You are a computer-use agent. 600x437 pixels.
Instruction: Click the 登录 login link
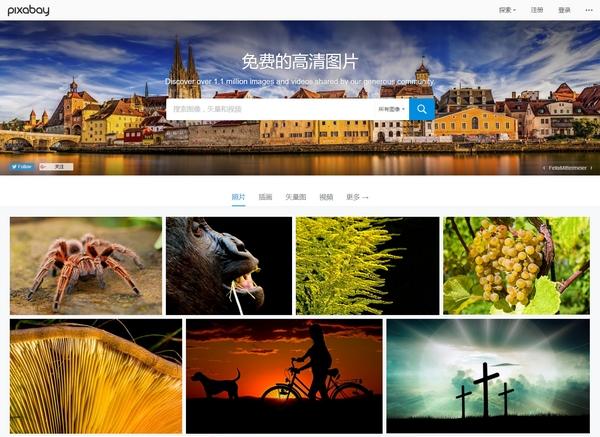tap(564, 10)
